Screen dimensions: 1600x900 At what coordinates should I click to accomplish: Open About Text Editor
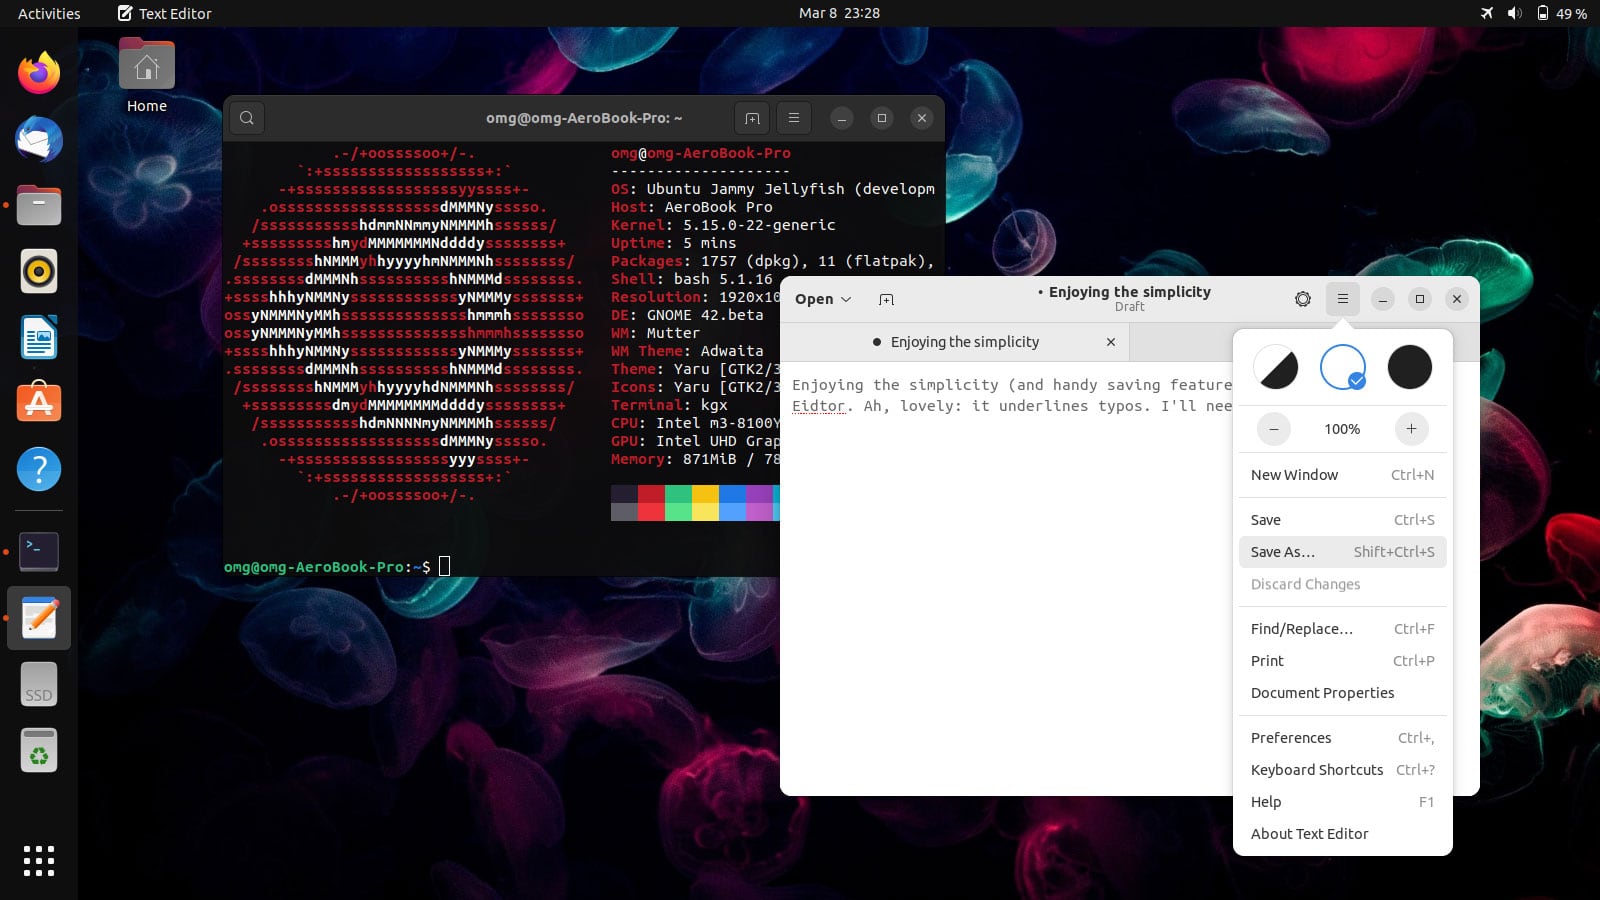pos(1342,834)
